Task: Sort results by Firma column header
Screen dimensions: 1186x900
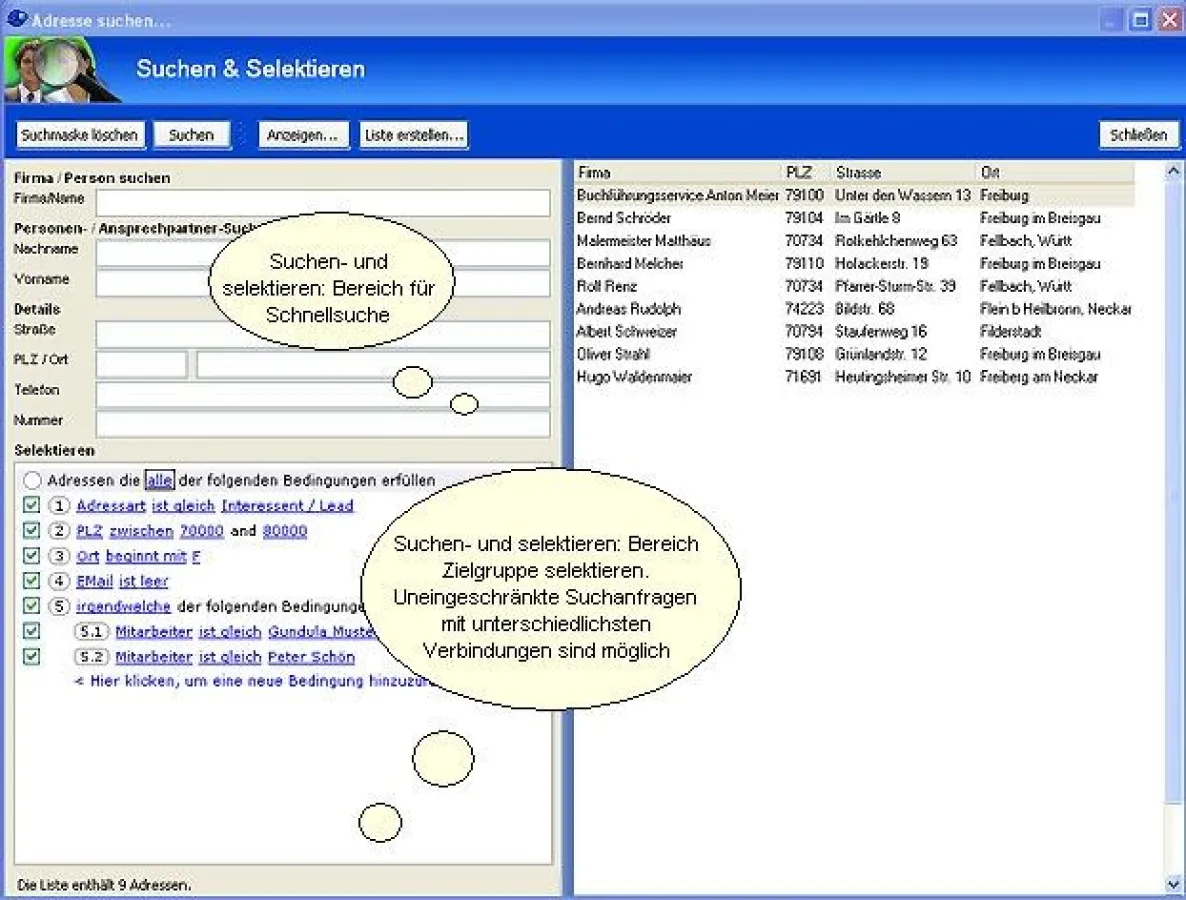Action: click(677, 172)
